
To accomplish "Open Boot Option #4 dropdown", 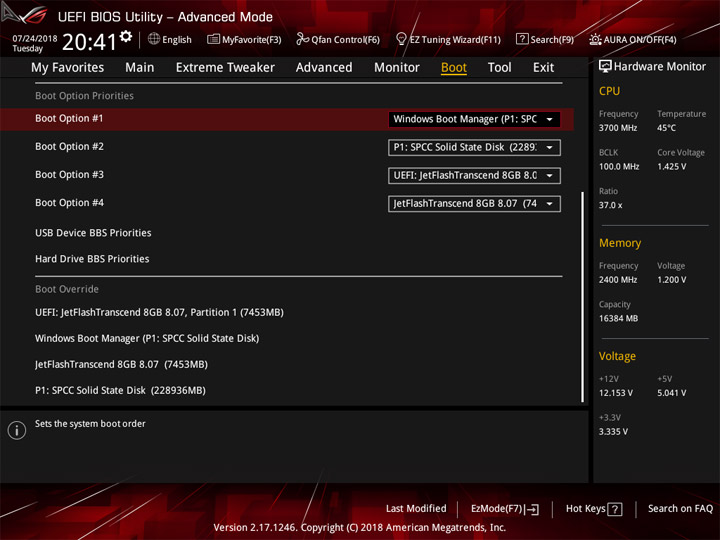I will click(x=474, y=203).
